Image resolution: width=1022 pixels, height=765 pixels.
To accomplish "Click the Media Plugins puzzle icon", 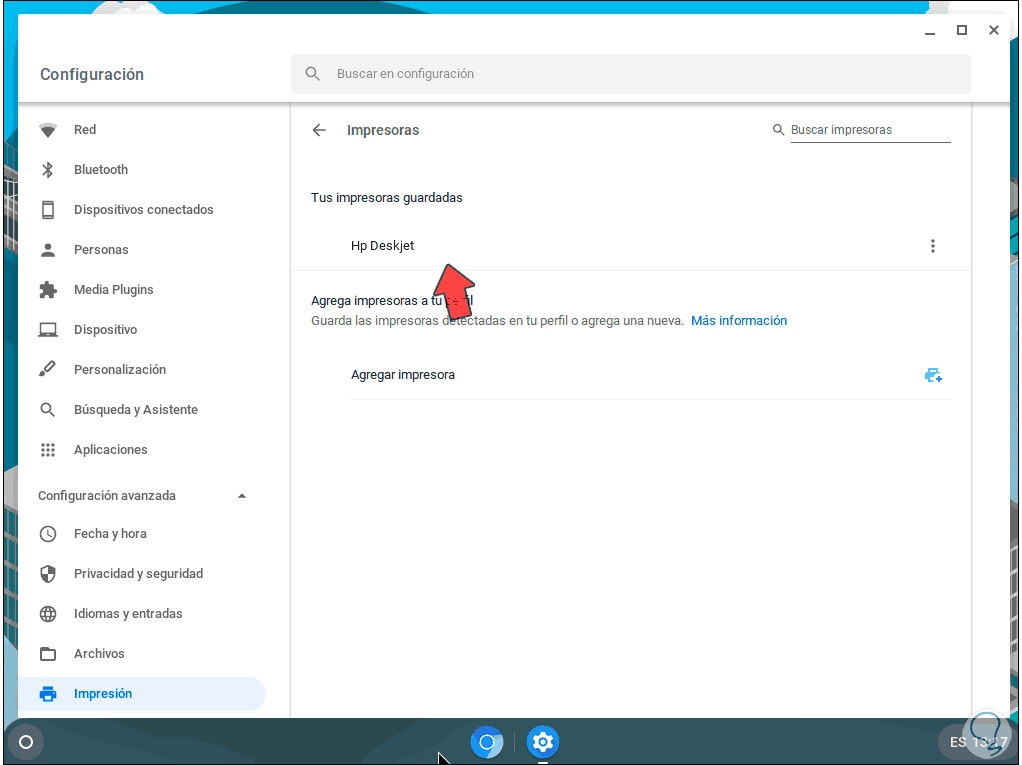I will point(48,290).
